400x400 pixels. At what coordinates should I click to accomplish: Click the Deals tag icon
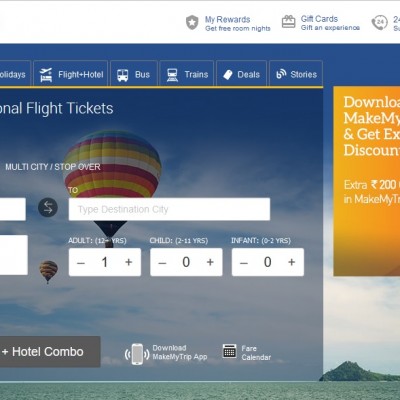point(228,75)
